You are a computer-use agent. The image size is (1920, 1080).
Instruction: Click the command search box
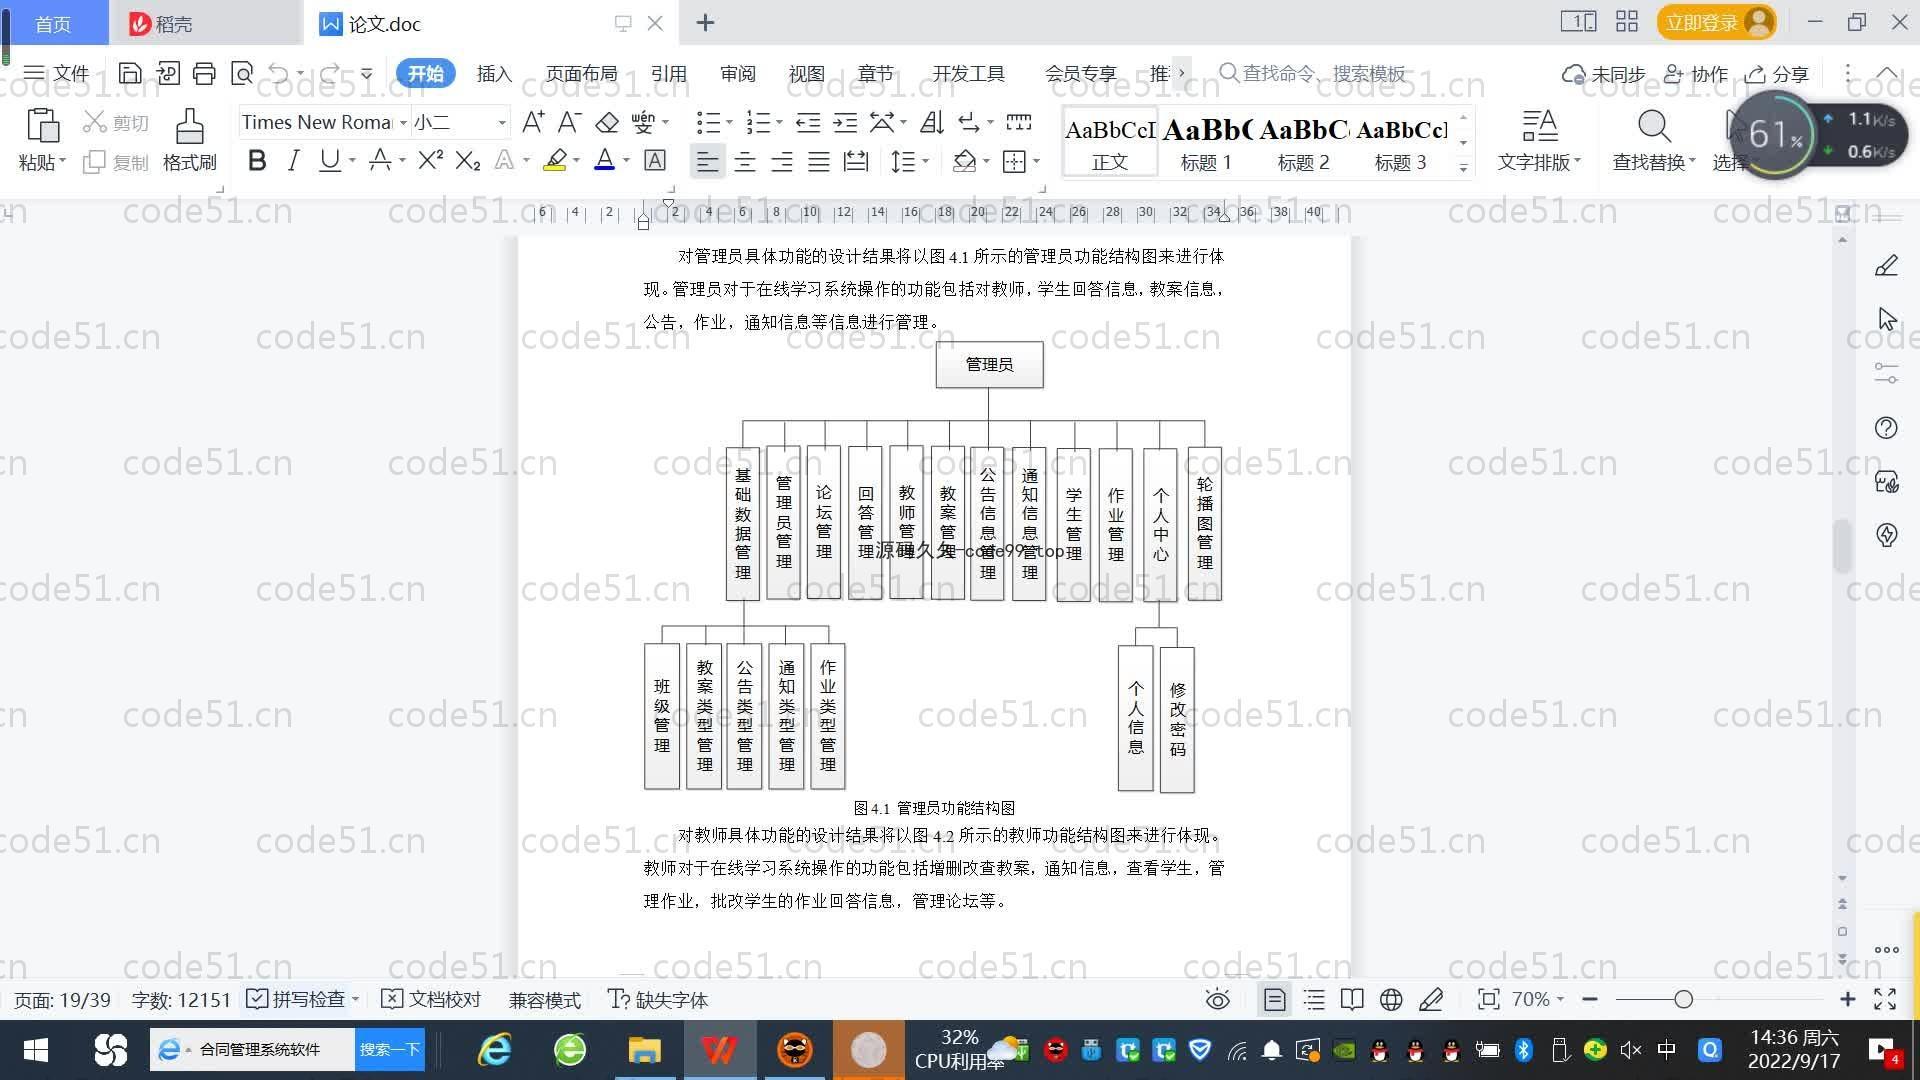1320,74
